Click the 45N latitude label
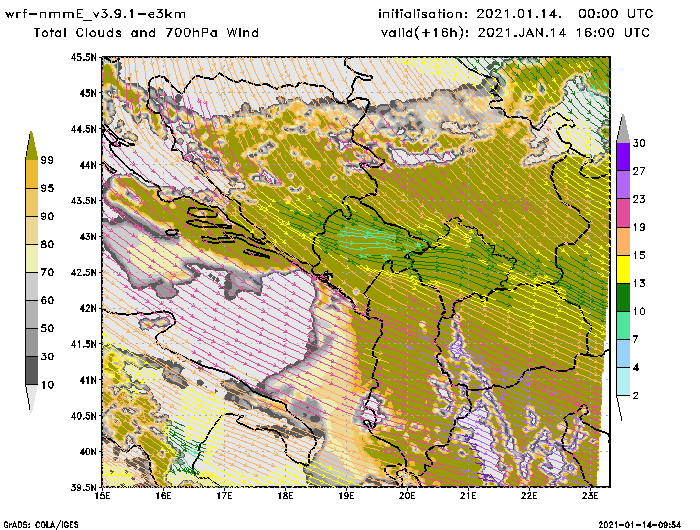700x530 pixels. point(87,93)
